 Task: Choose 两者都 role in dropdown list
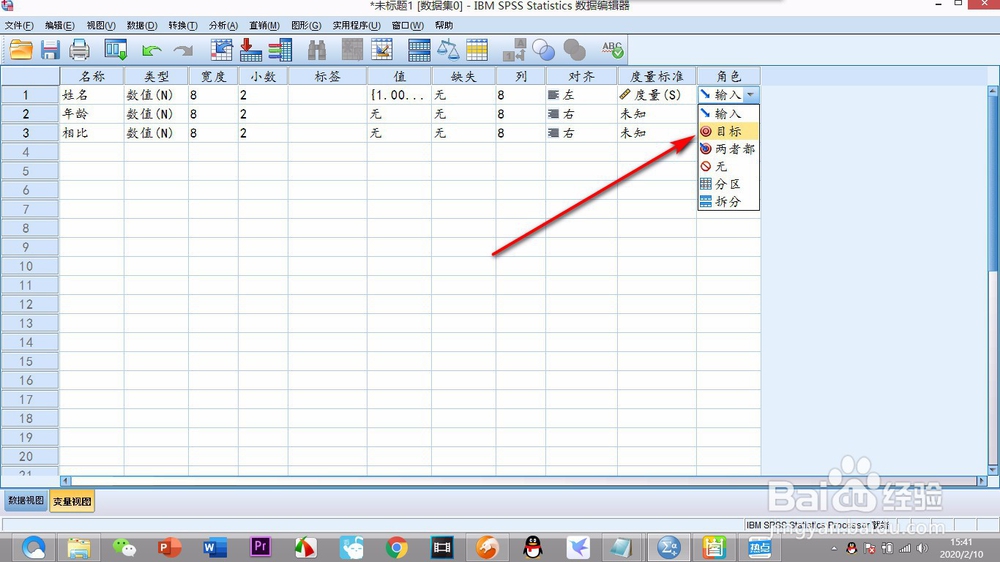tap(728, 149)
